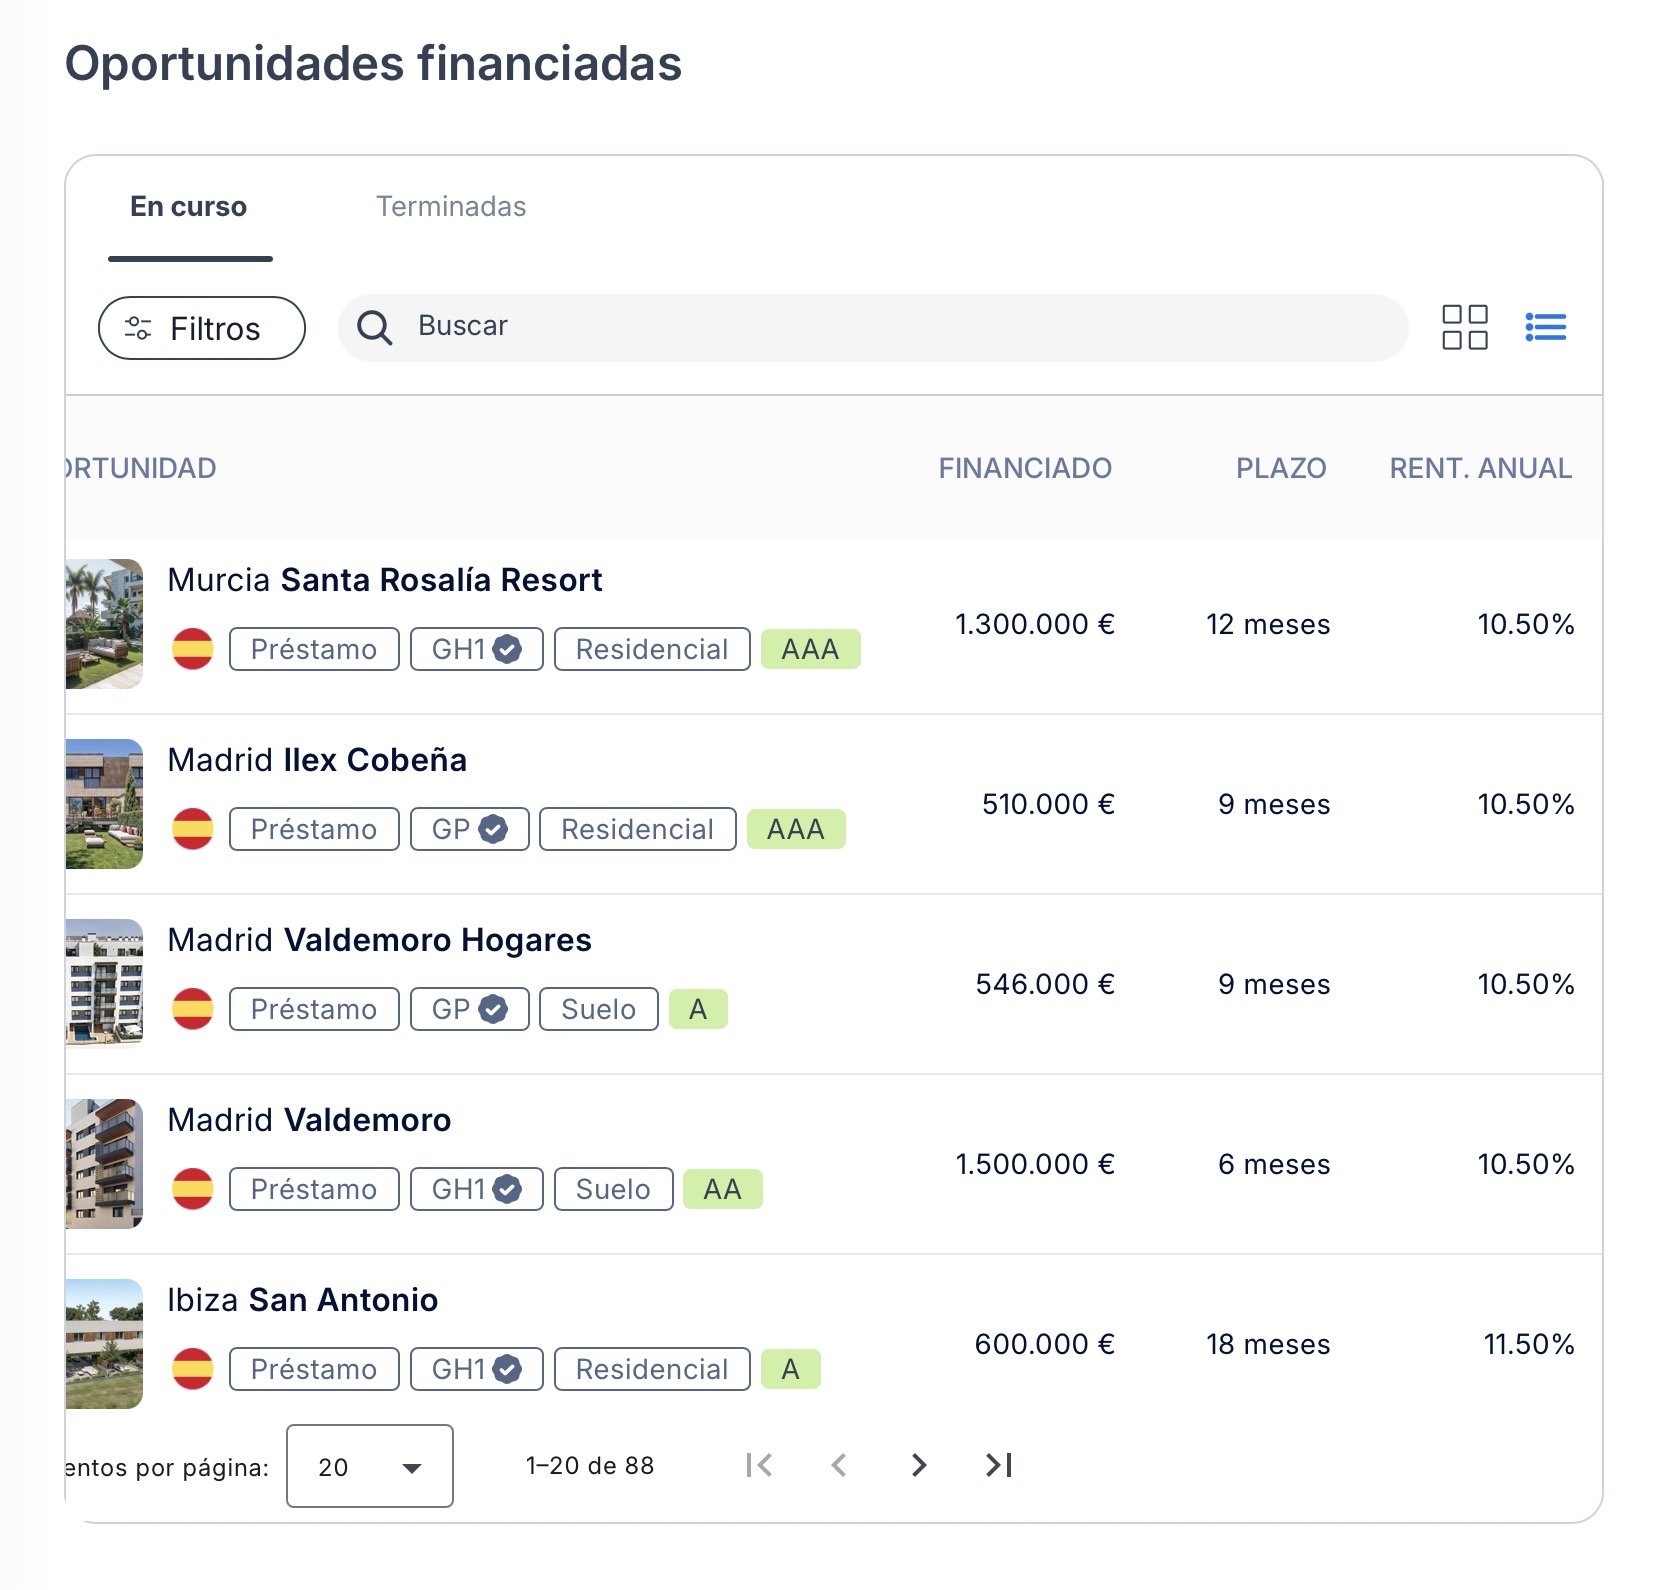Go to next page of results
The image size is (1668, 1590).
click(x=919, y=1465)
